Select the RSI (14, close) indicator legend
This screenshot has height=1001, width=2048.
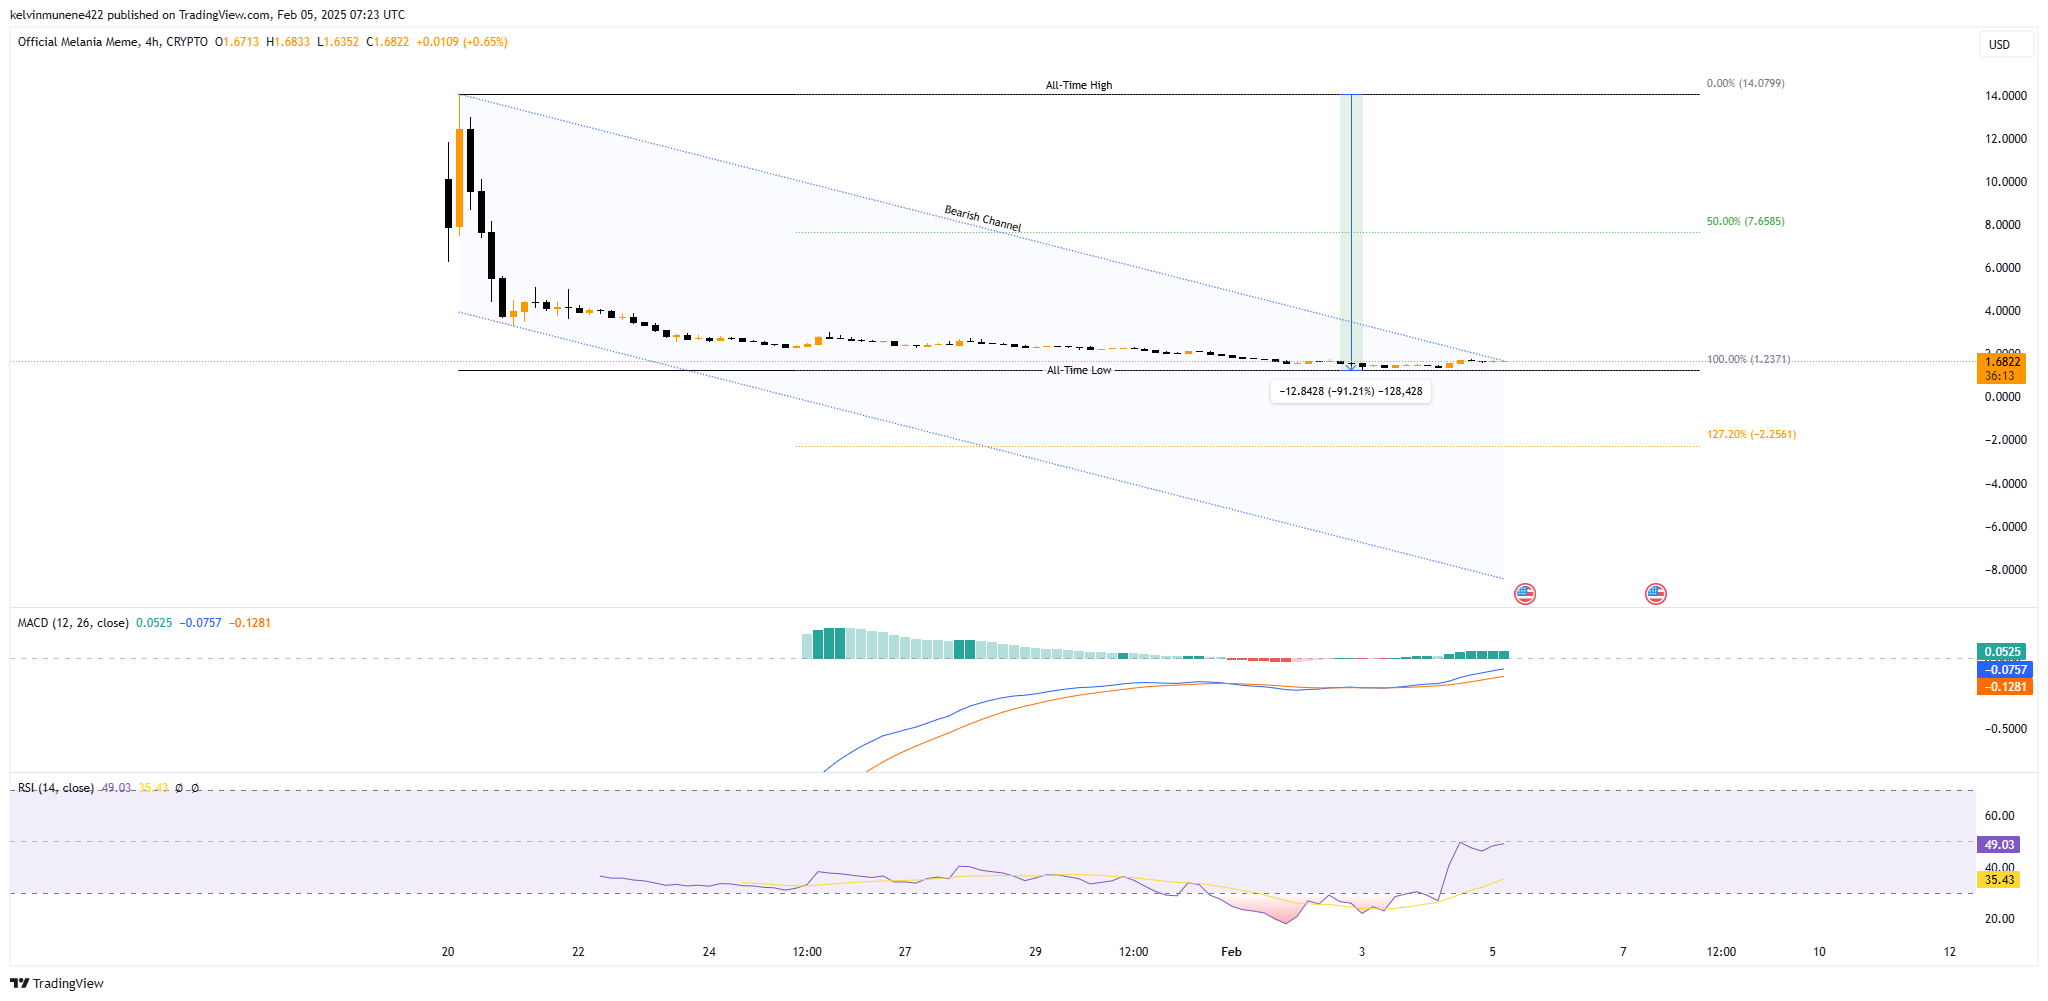click(56, 788)
